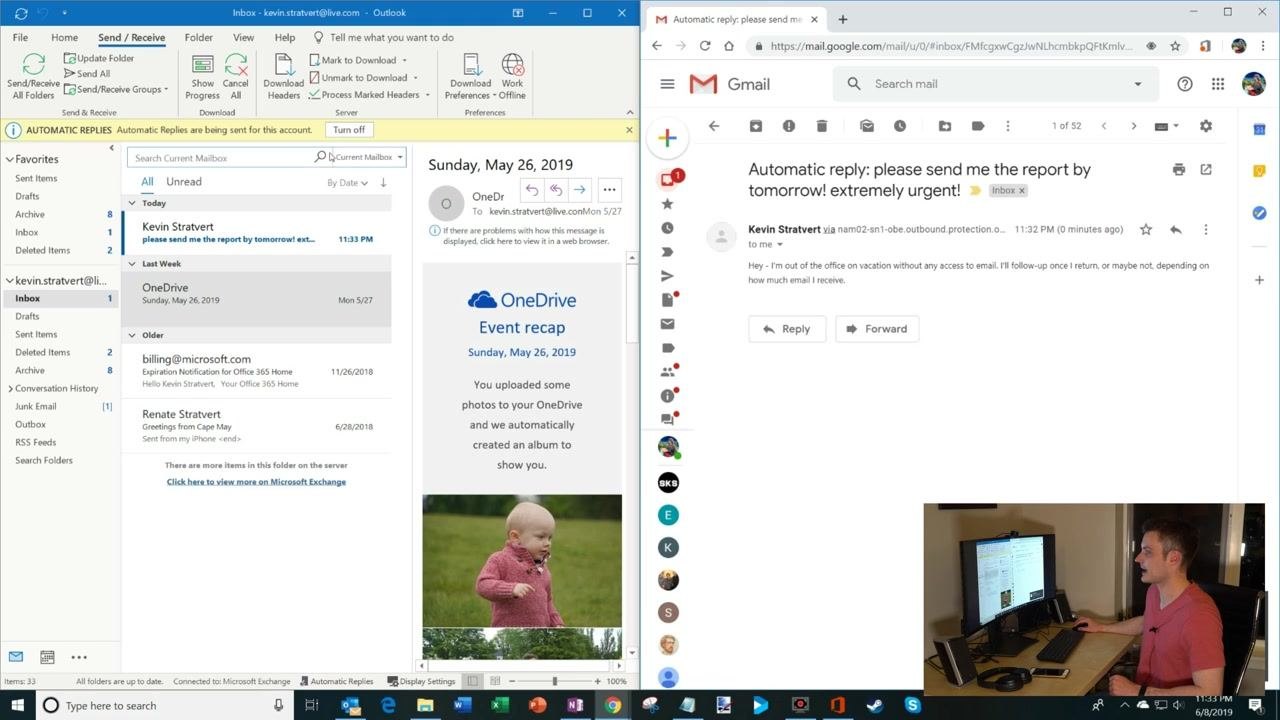Viewport: 1280px width, 720px height.
Task: Open Send/Receive Groups dropdown
Action: click(115, 89)
